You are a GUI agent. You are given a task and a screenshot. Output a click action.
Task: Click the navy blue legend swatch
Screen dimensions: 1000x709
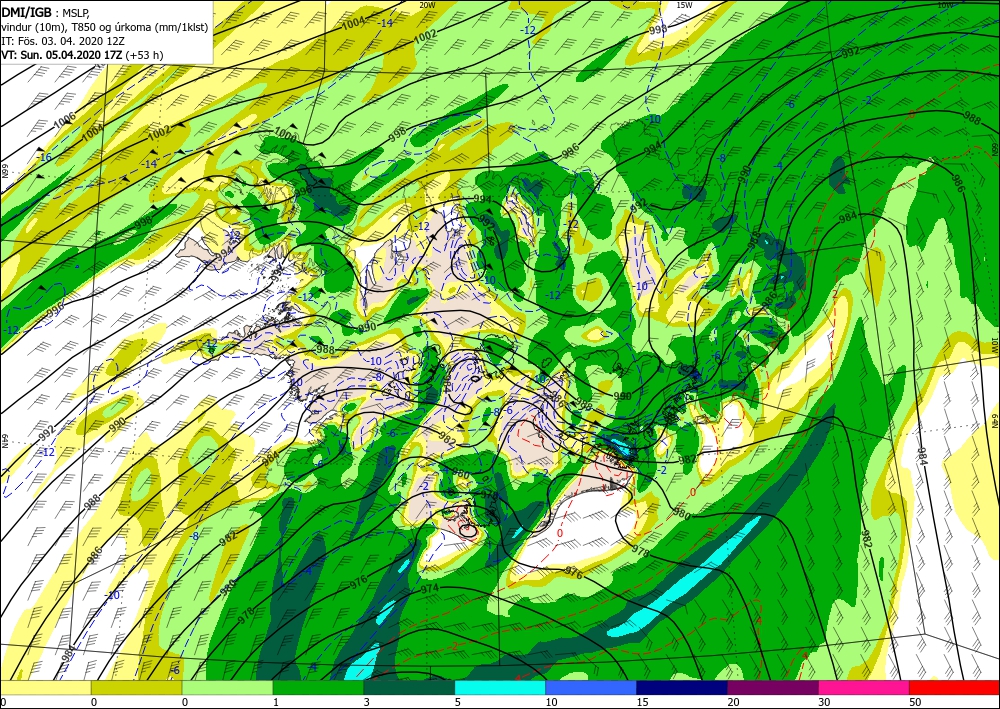coord(682,687)
